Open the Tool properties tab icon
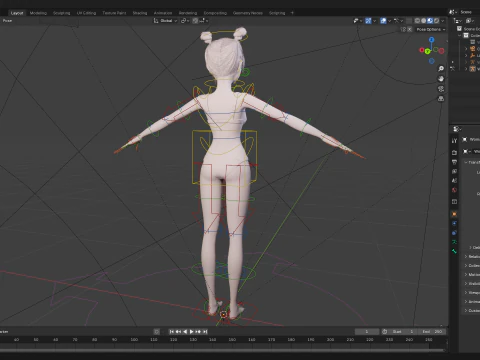The width and height of the screenshot is (480, 360). tap(454, 141)
